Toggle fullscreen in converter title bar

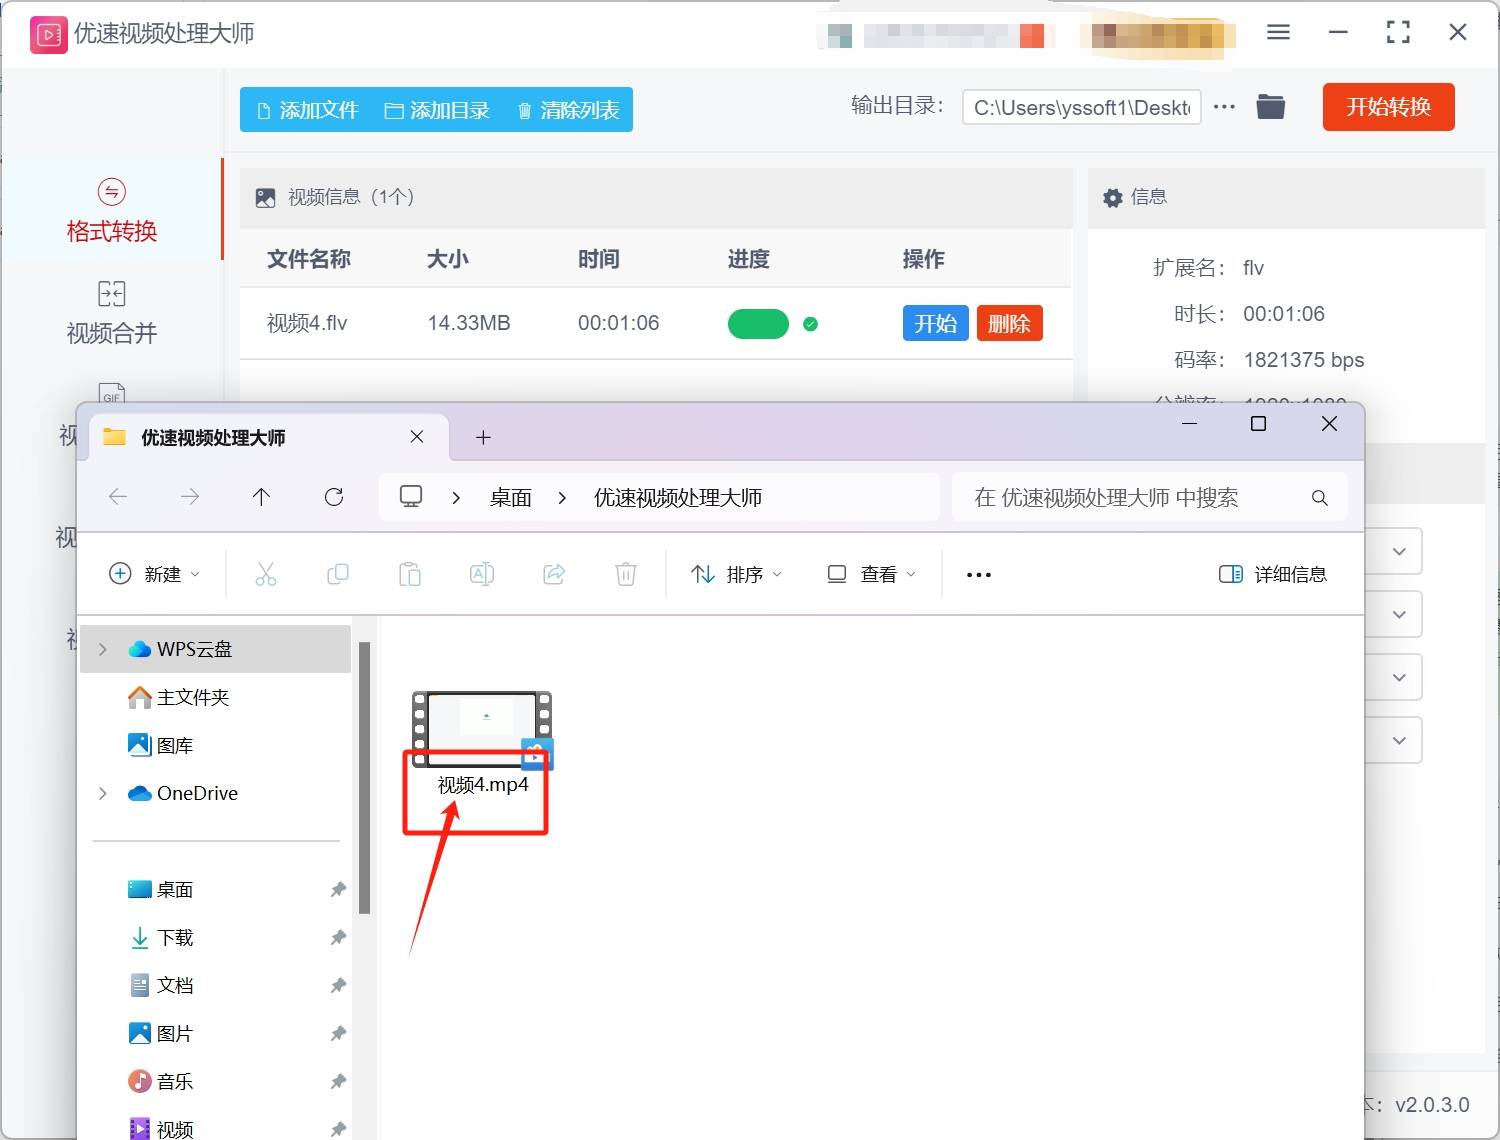(x=1398, y=32)
